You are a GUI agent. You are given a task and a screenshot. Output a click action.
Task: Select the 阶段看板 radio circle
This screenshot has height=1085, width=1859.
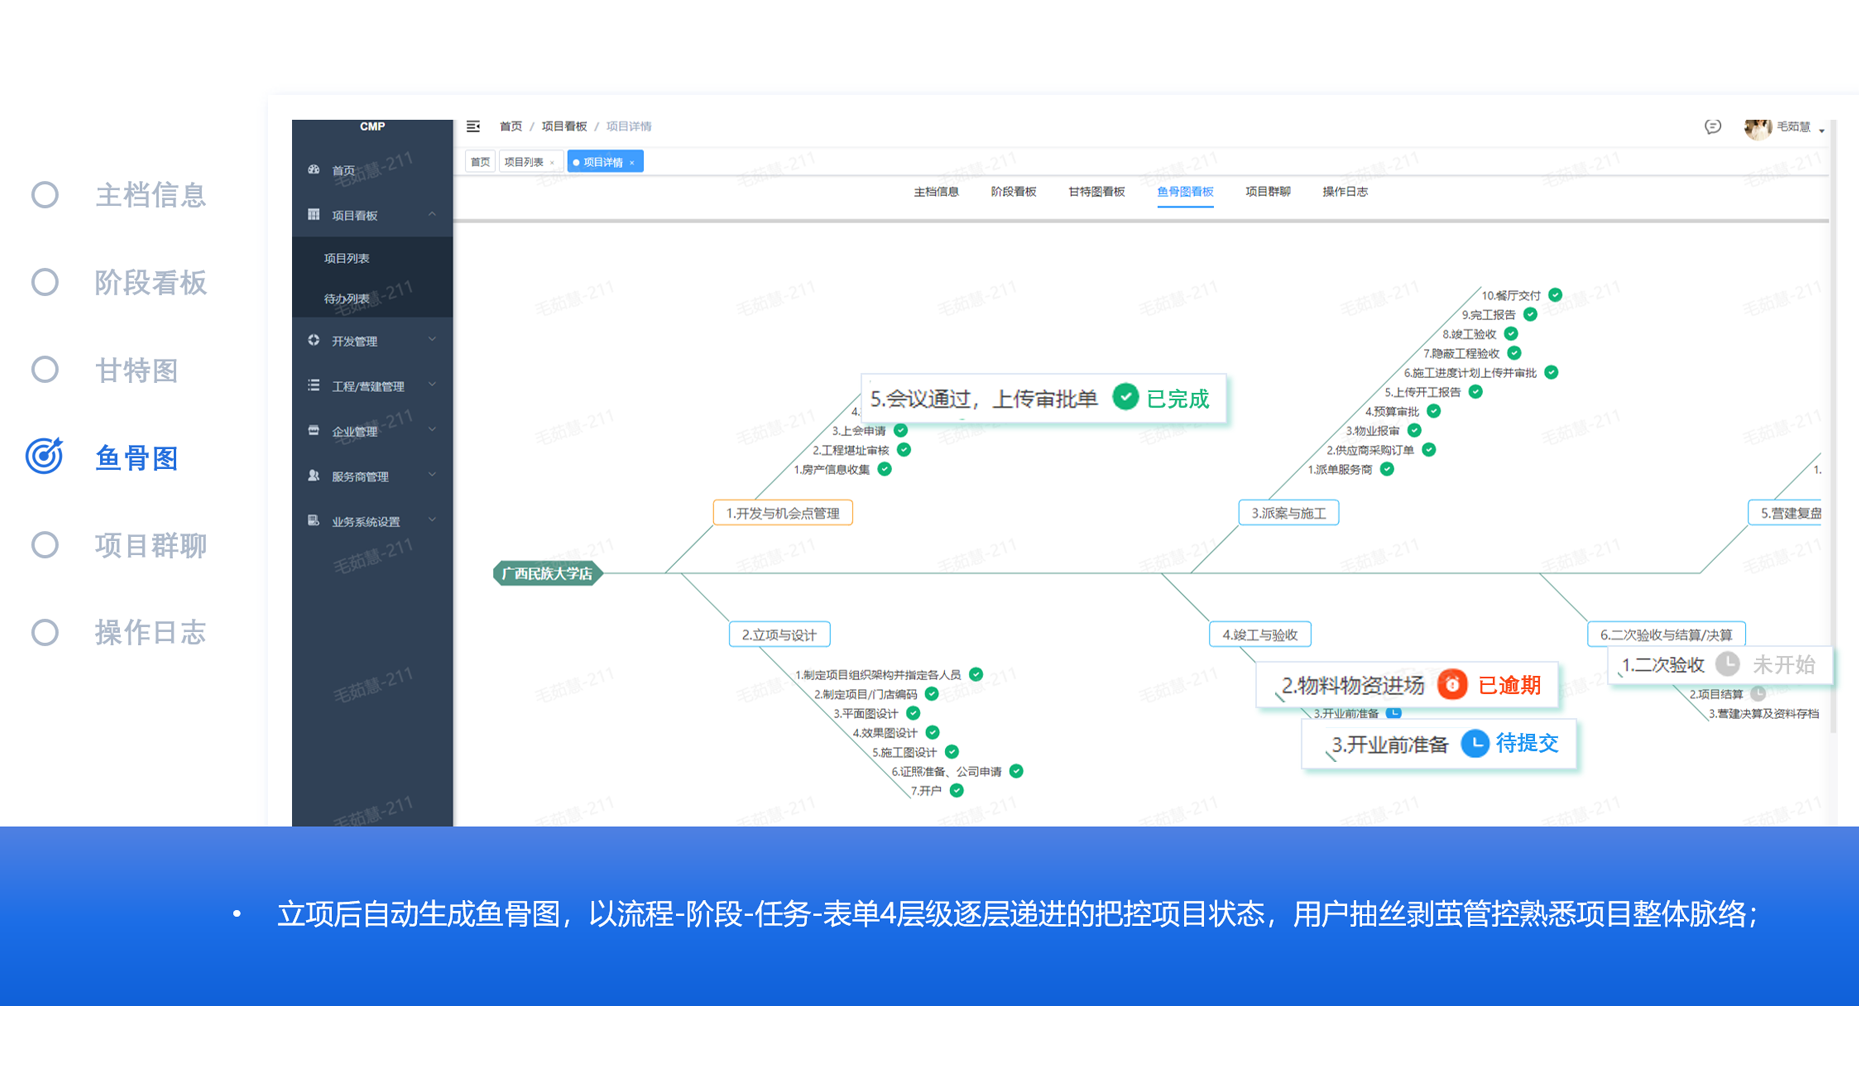tap(45, 282)
